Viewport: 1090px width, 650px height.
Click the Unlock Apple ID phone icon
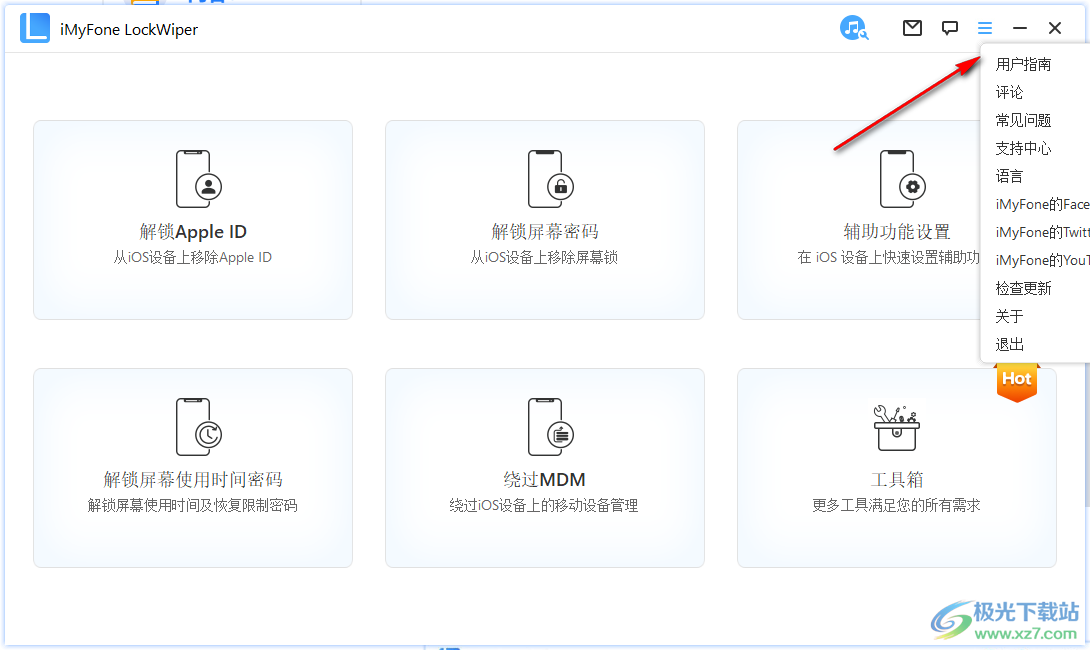198,179
